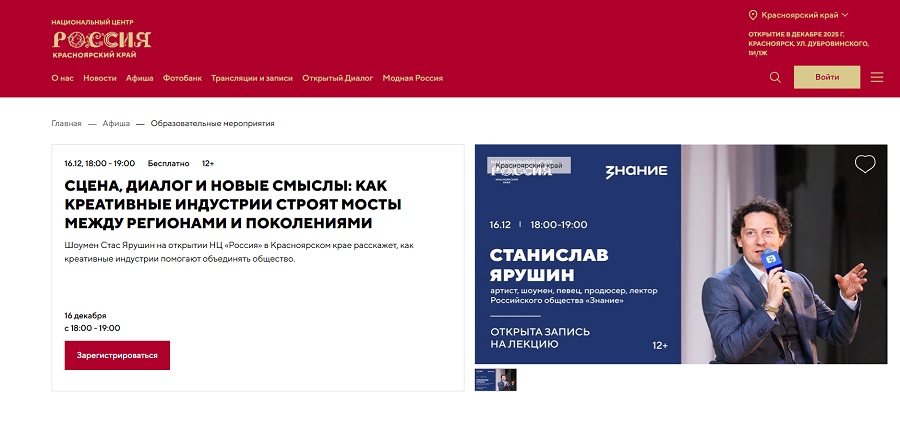Toggle the heart favorite icon on banner

tap(865, 164)
